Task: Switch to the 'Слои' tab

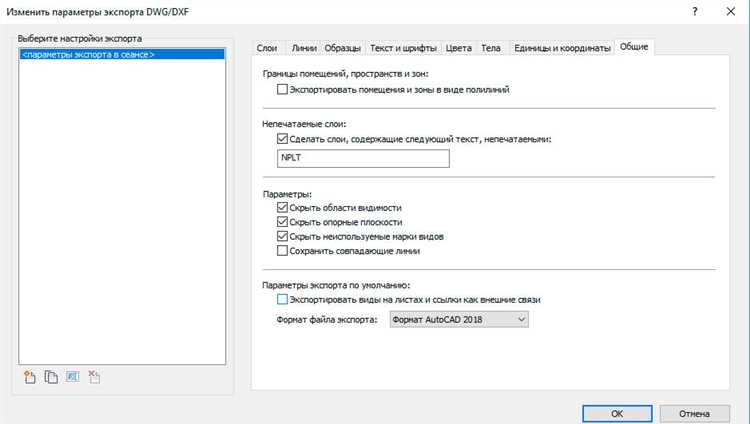Action: click(267, 48)
